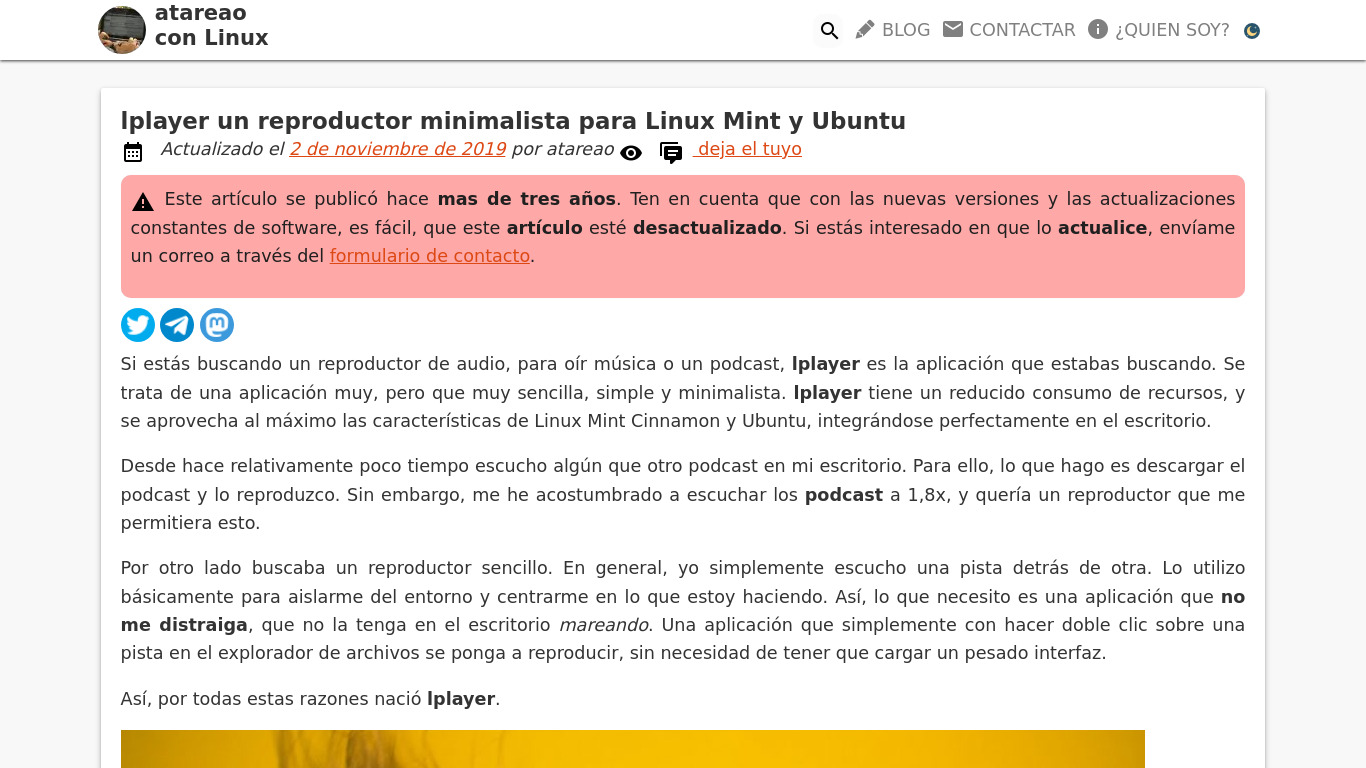
Task: Click the pencil icon beside BLOG
Action: (x=865, y=30)
